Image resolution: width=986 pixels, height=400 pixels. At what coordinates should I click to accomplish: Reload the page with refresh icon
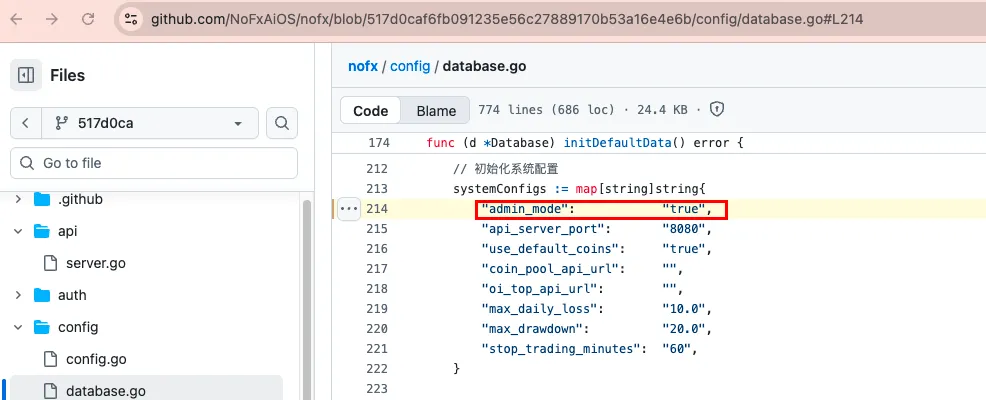pyautogui.click(x=87, y=19)
